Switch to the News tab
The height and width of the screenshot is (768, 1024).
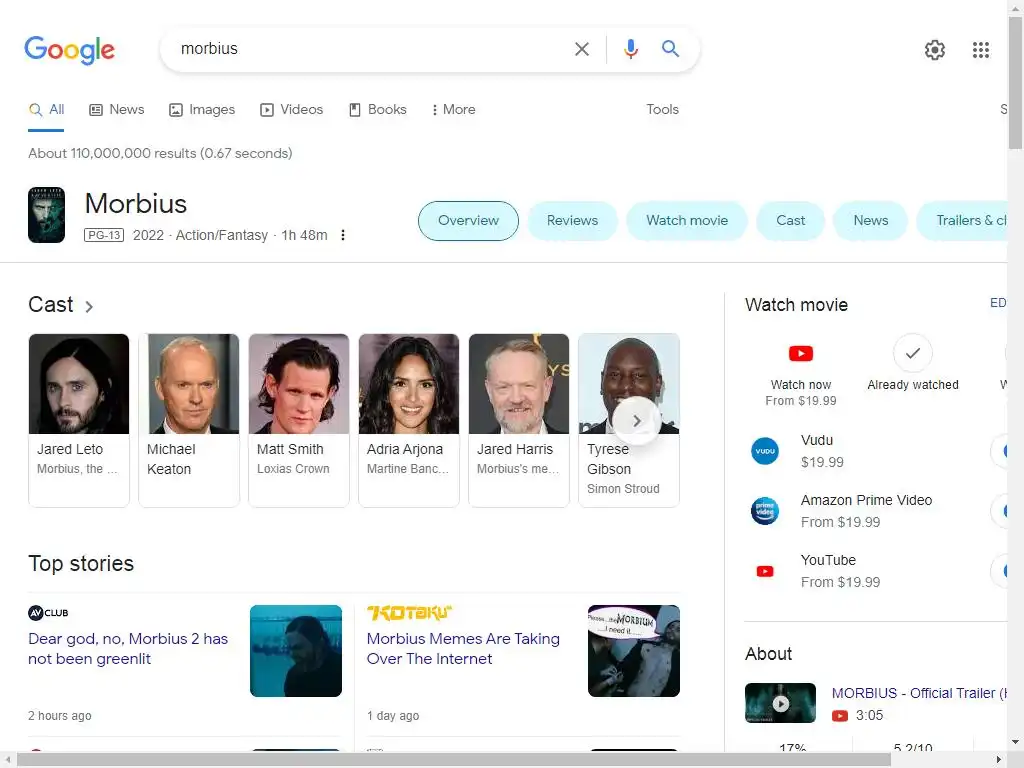(117, 110)
